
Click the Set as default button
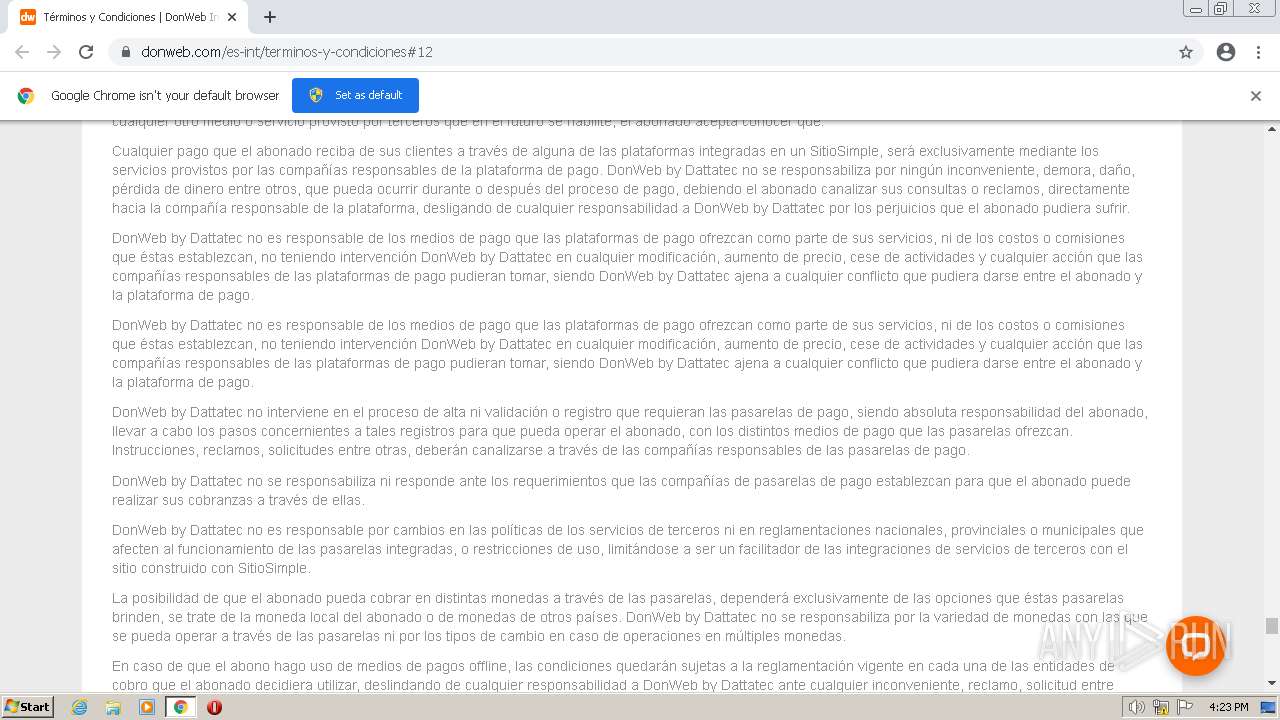(355, 95)
